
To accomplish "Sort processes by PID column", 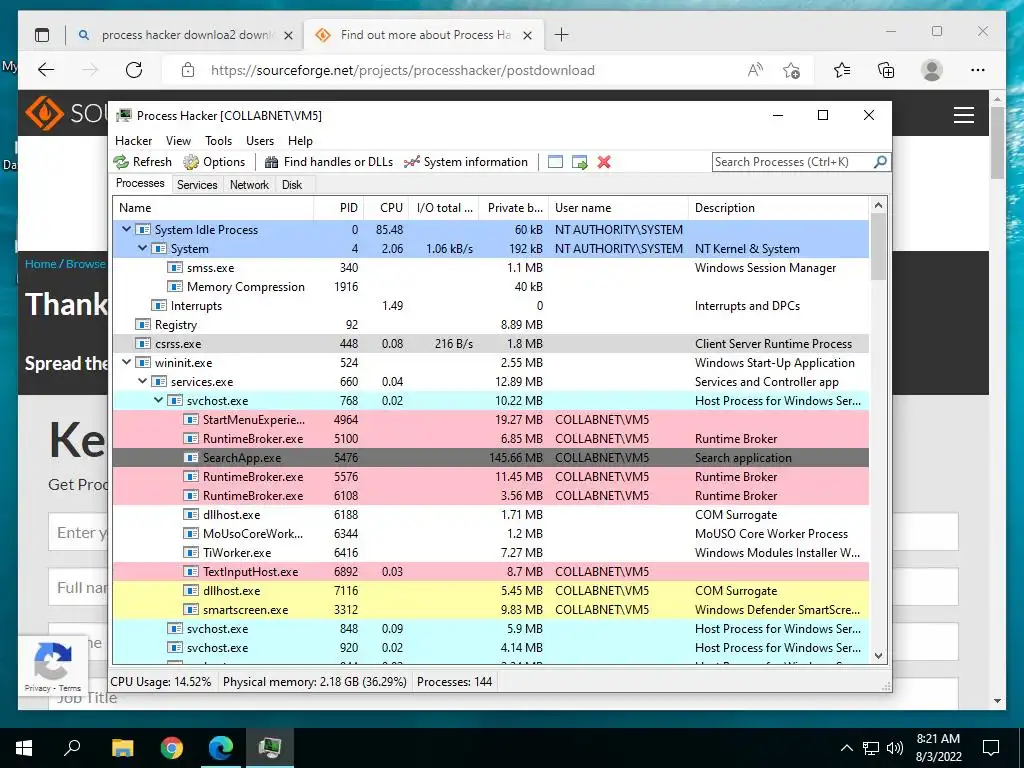I will (338, 208).
